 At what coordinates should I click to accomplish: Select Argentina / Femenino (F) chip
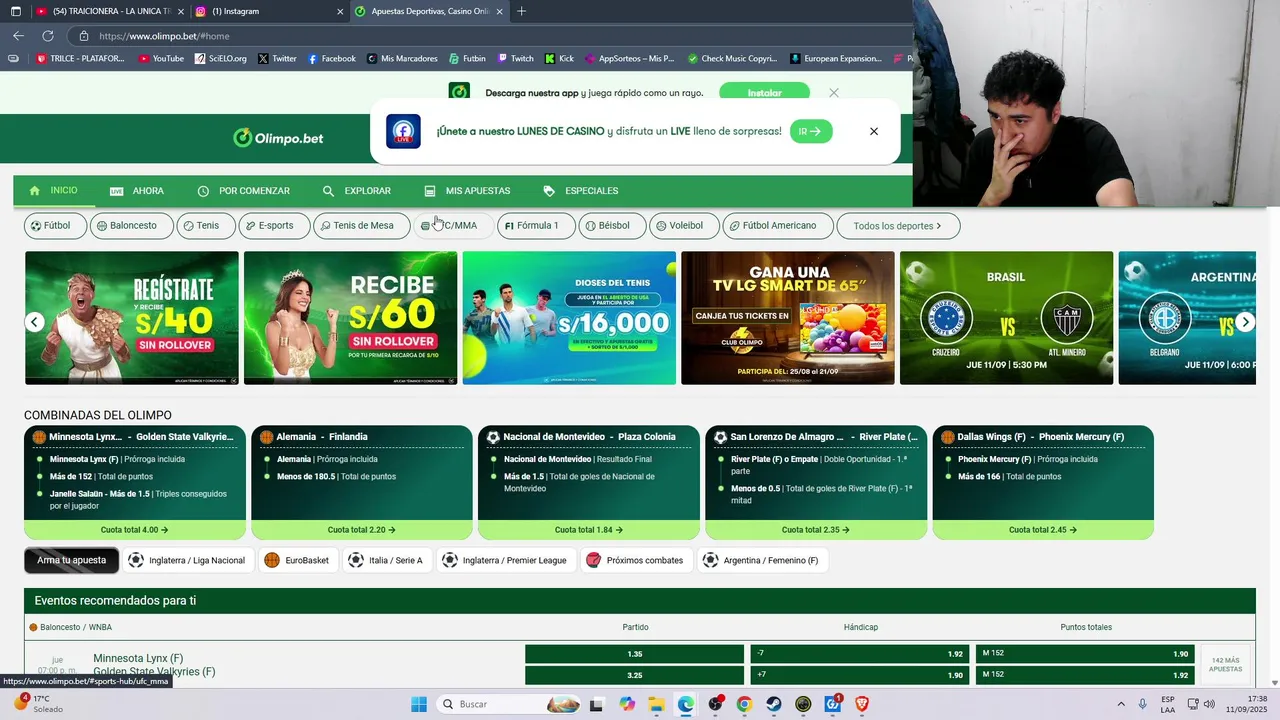coord(762,560)
